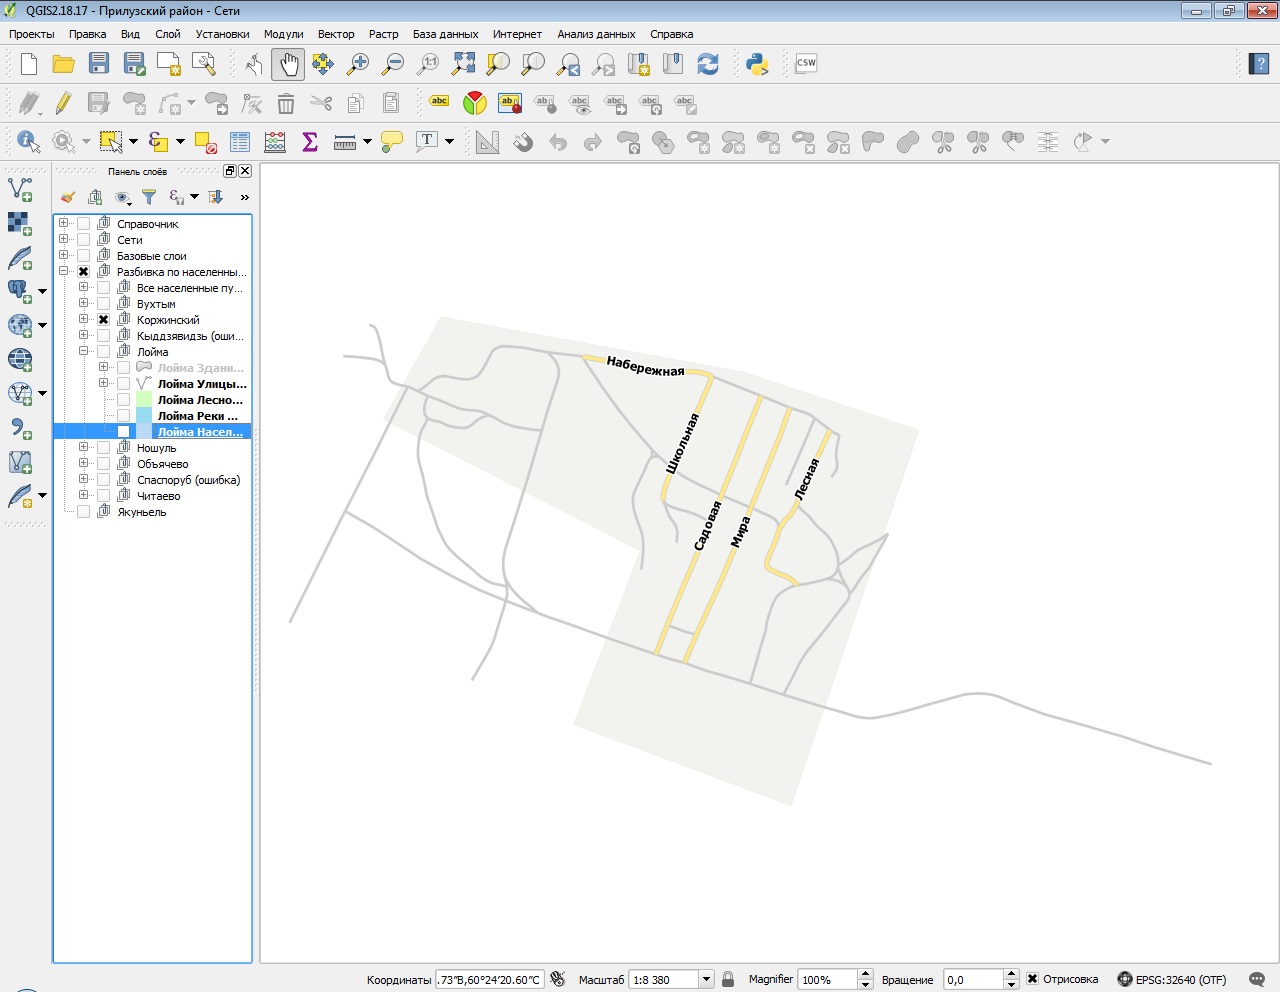This screenshot has width=1280, height=992.
Task: Open the Field Calculator
Action: coord(275,141)
